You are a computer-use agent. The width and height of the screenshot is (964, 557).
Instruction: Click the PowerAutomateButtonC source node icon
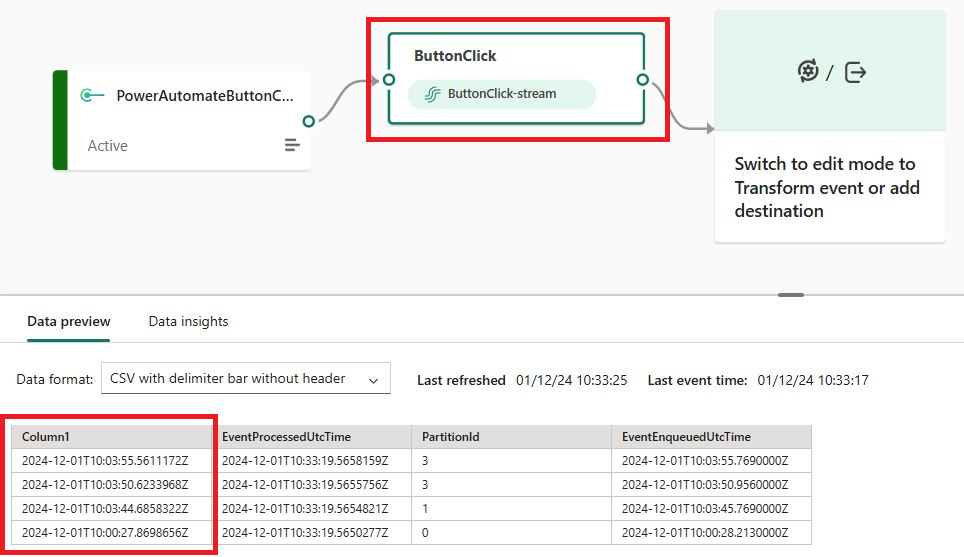tap(92, 95)
